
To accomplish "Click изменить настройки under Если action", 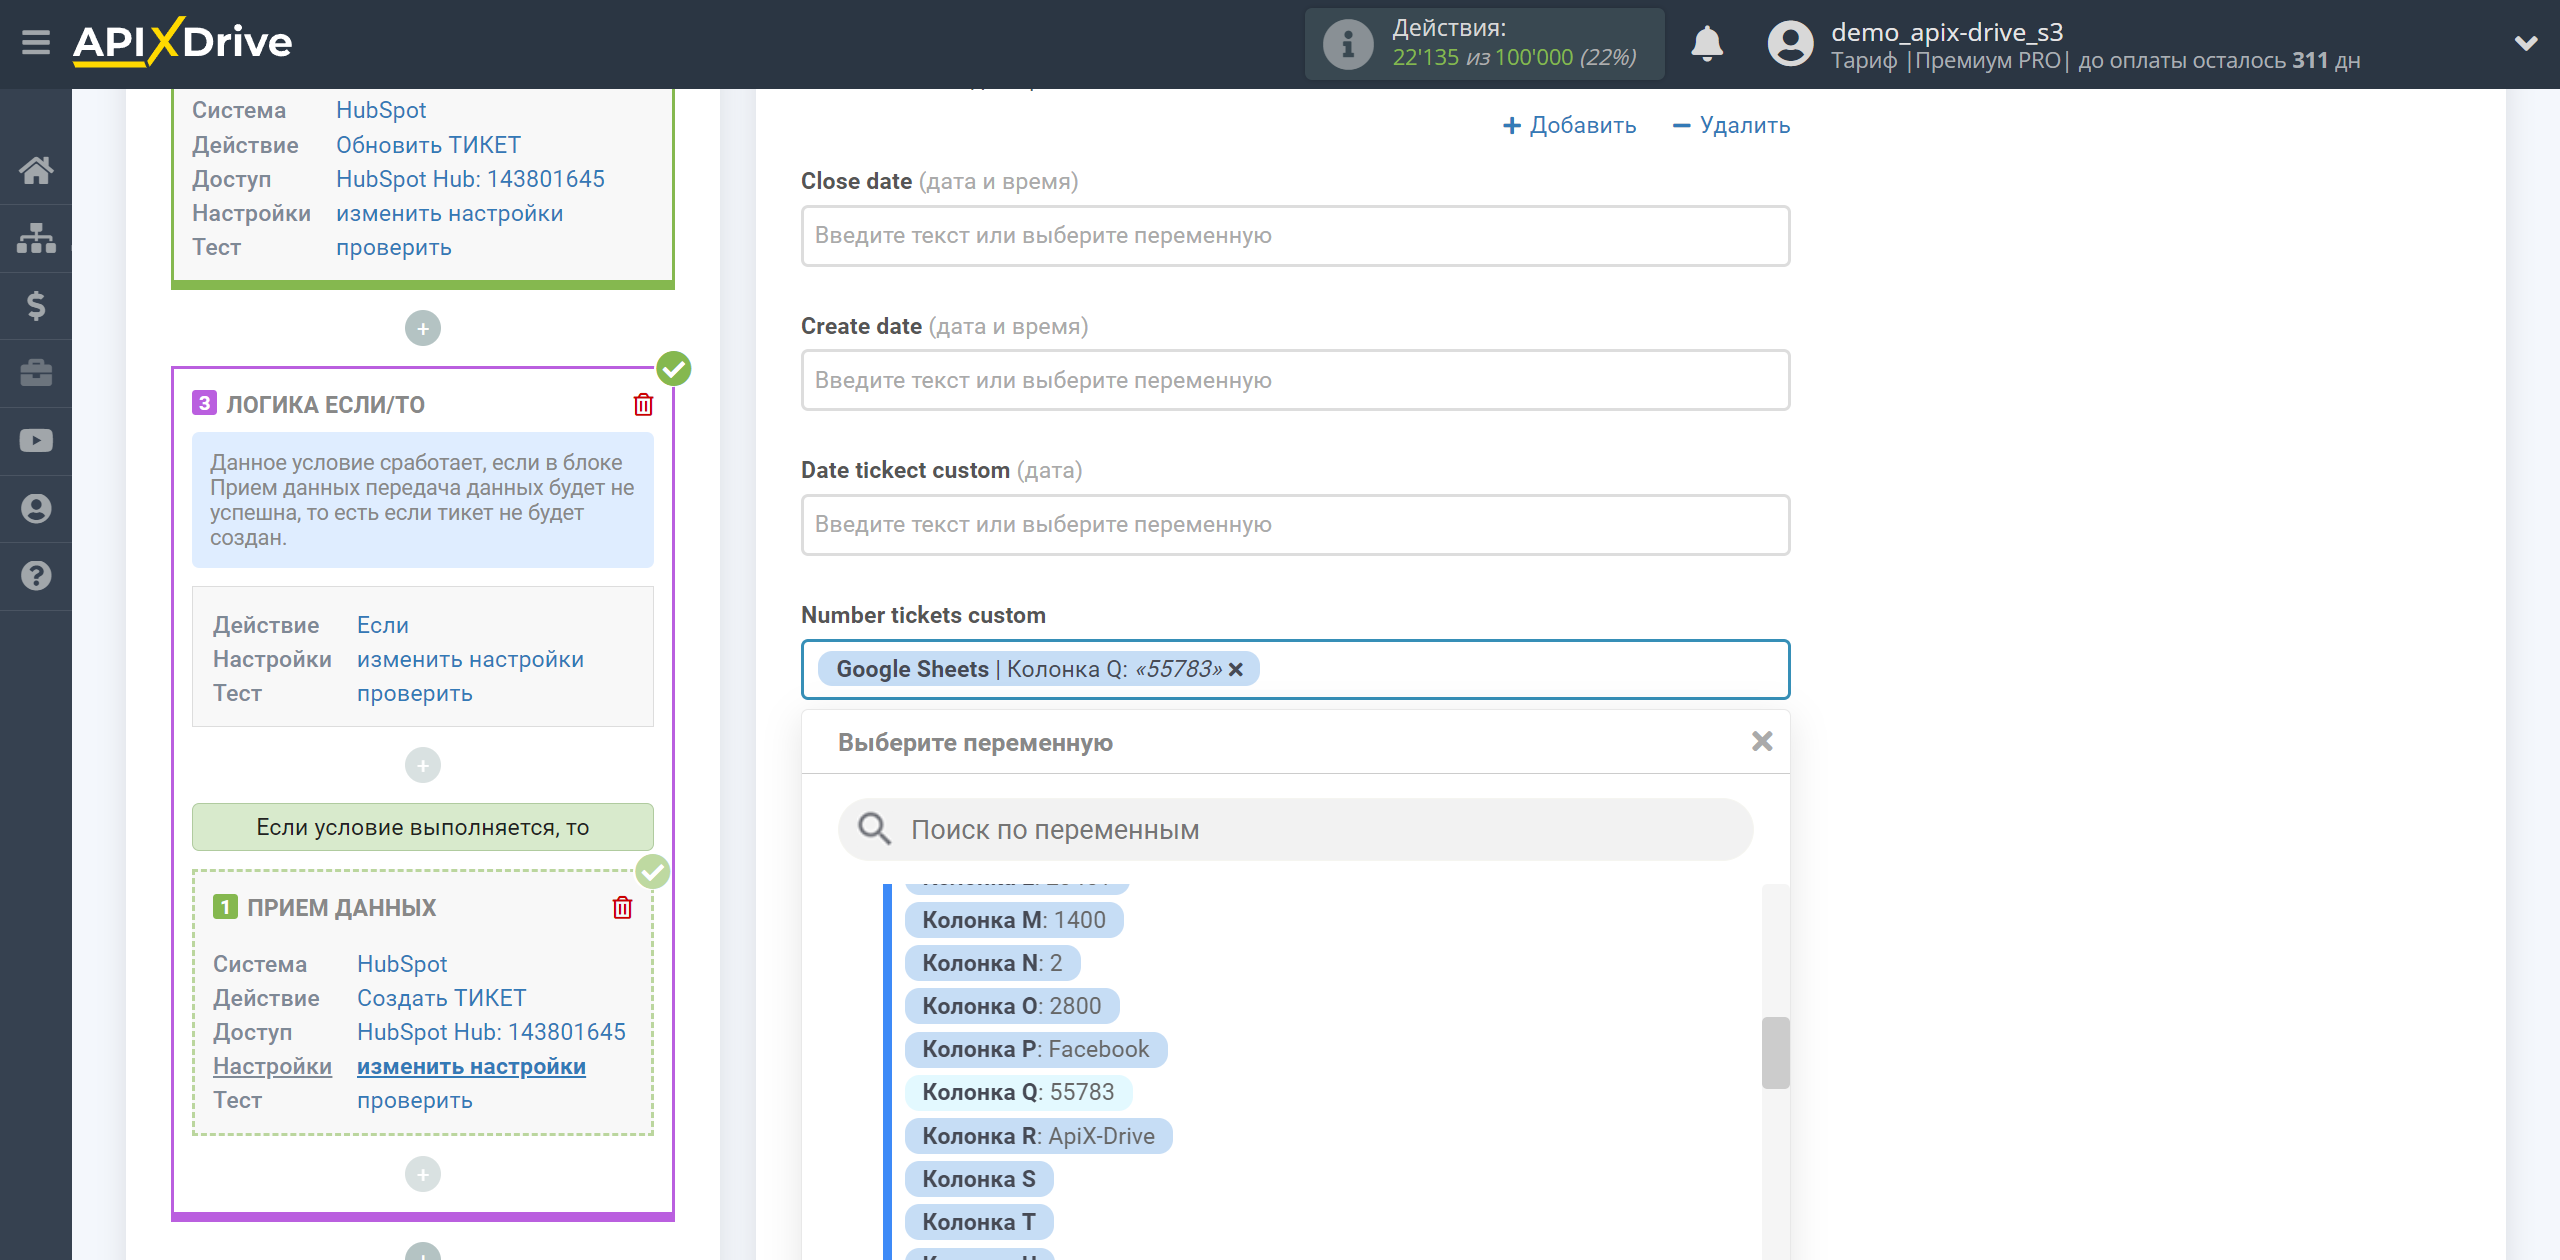I will pyautogui.click(x=470, y=659).
